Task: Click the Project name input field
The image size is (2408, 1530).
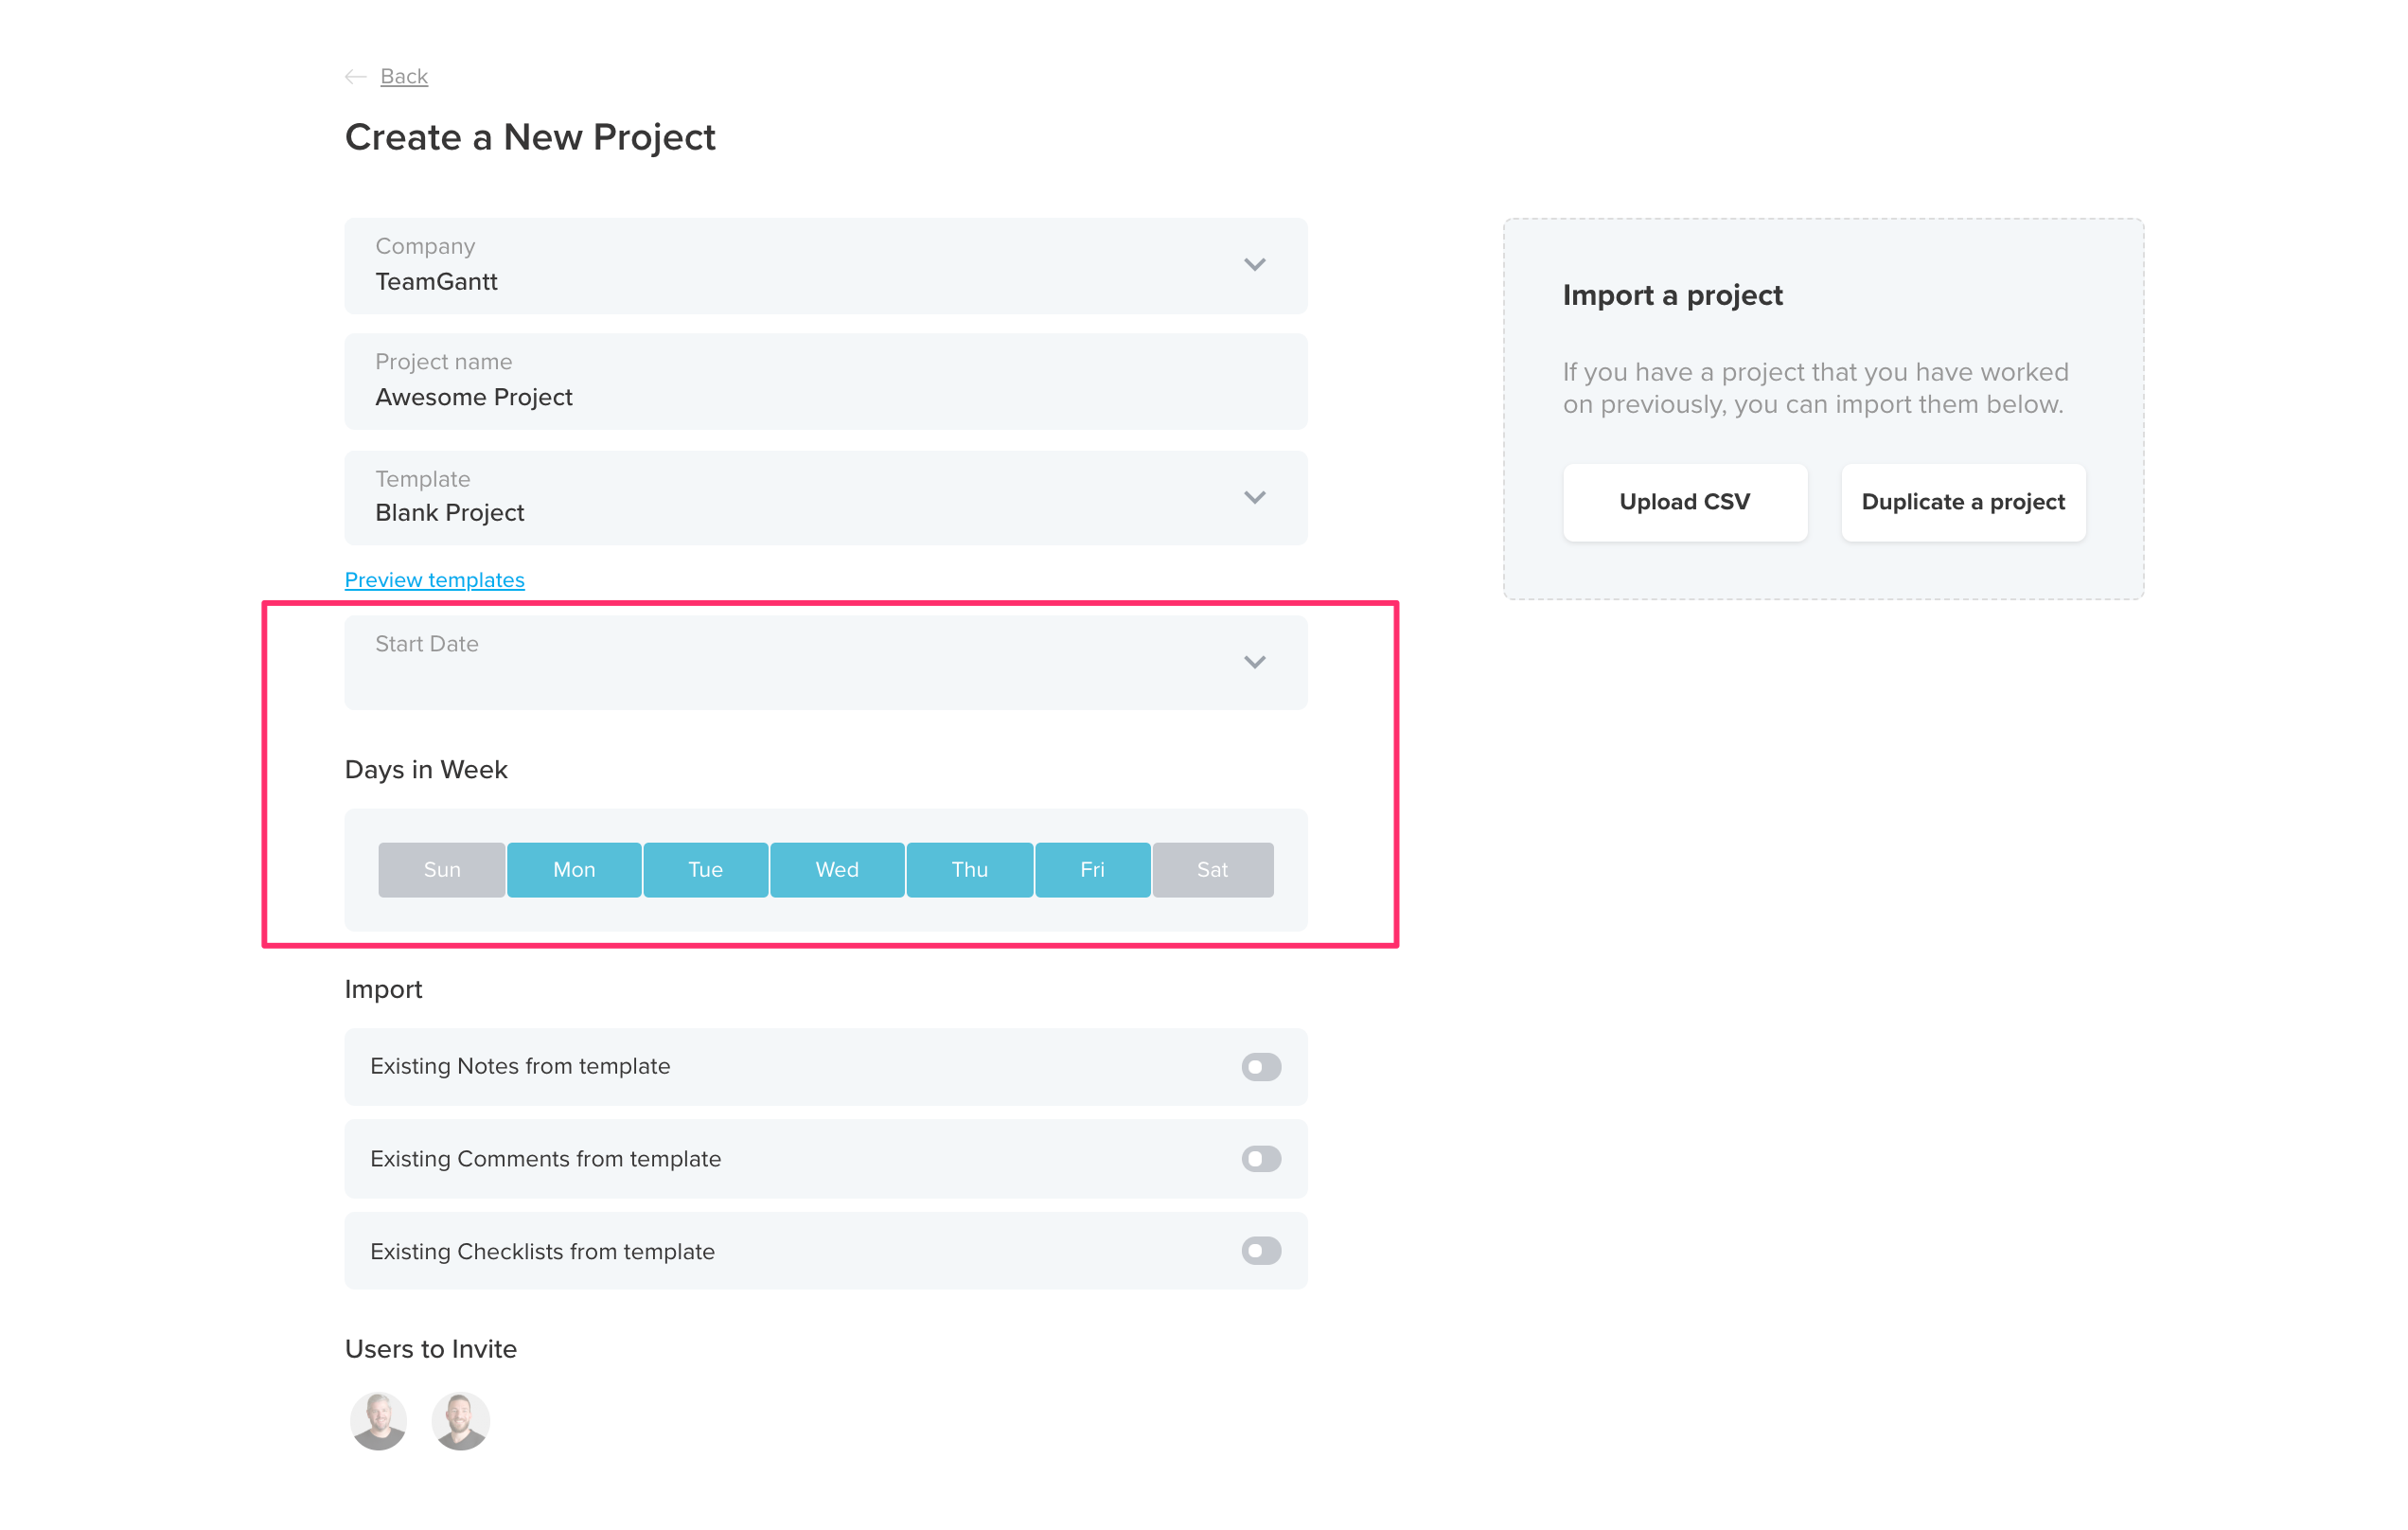Action: (826, 381)
